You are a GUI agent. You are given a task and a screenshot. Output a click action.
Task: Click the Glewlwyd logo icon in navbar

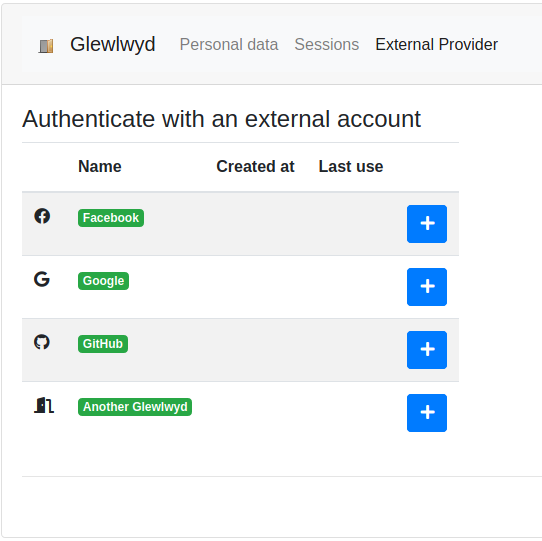[x=46, y=46]
